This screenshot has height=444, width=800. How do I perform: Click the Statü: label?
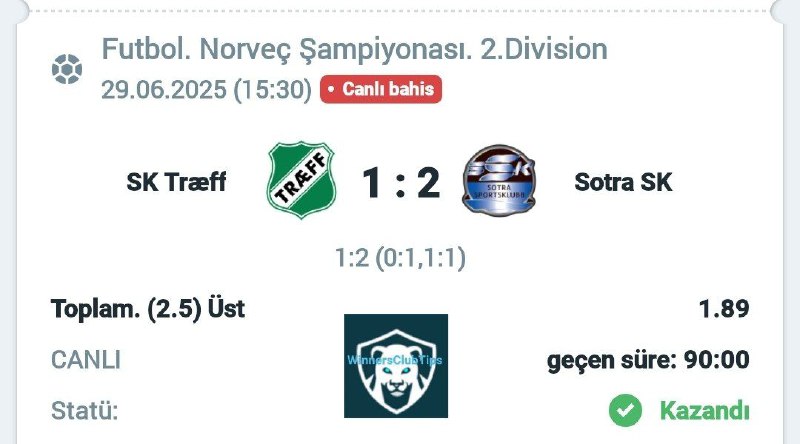(85, 411)
